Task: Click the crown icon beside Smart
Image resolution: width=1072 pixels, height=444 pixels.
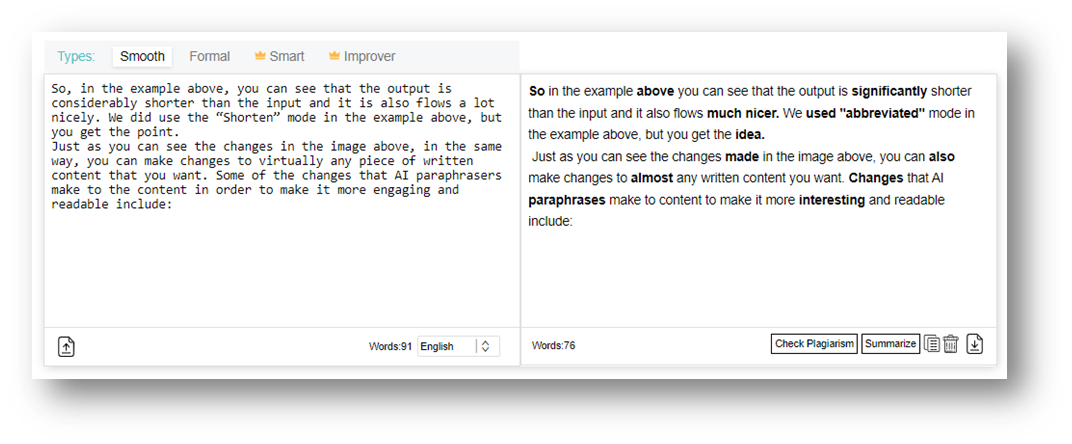Action: point(260,56)
